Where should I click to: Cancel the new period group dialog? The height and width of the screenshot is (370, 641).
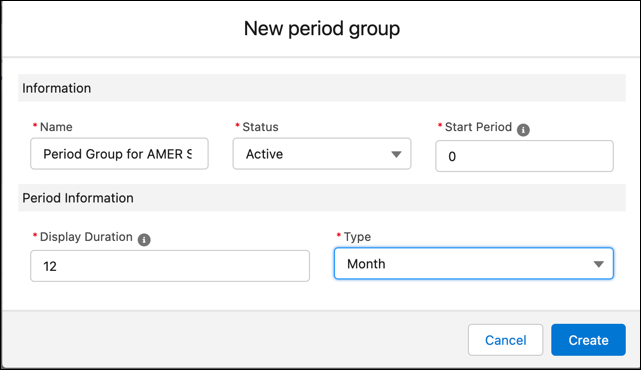[505, 340]
